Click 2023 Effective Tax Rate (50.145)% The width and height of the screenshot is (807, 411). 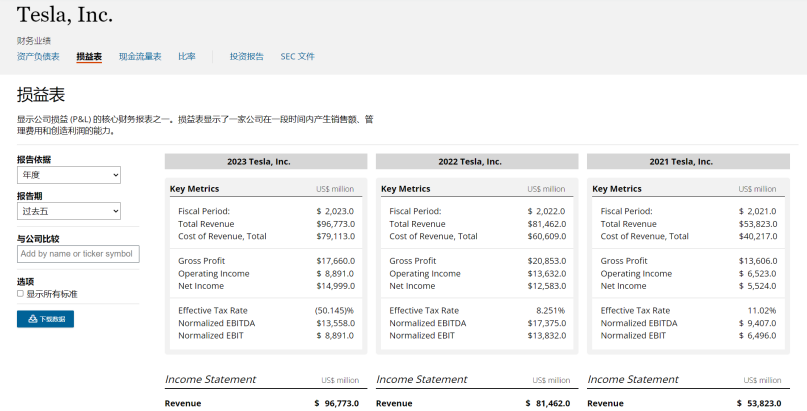click(335, 310)
